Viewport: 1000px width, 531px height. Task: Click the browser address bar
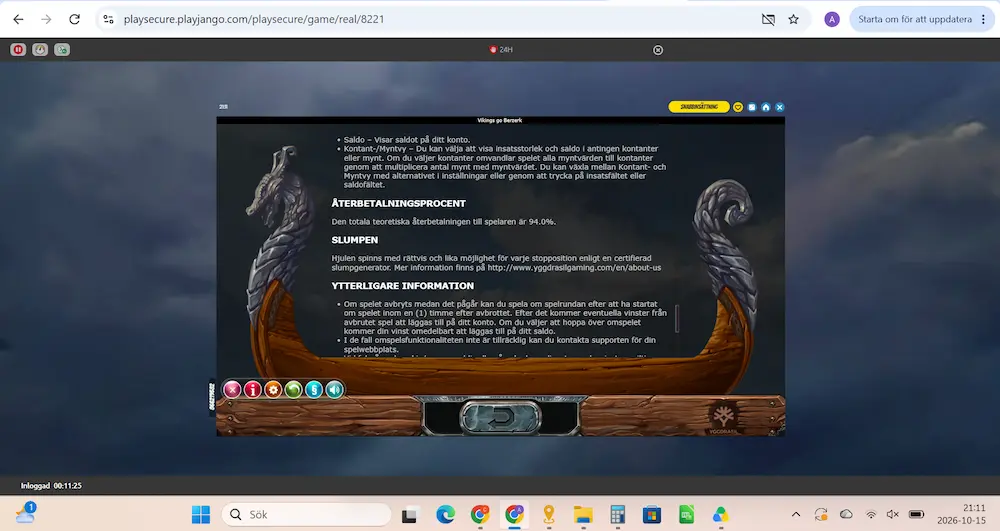(x=434, y=19)
